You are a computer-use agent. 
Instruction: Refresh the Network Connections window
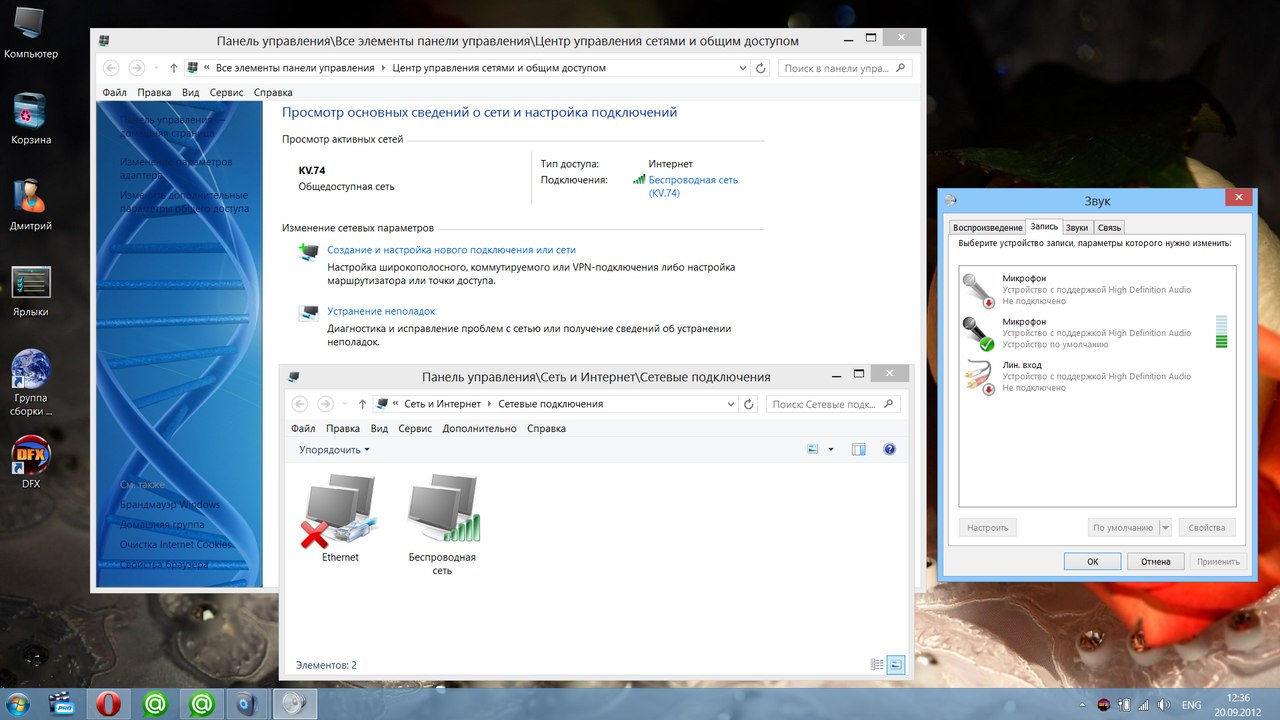coord(749,404)
